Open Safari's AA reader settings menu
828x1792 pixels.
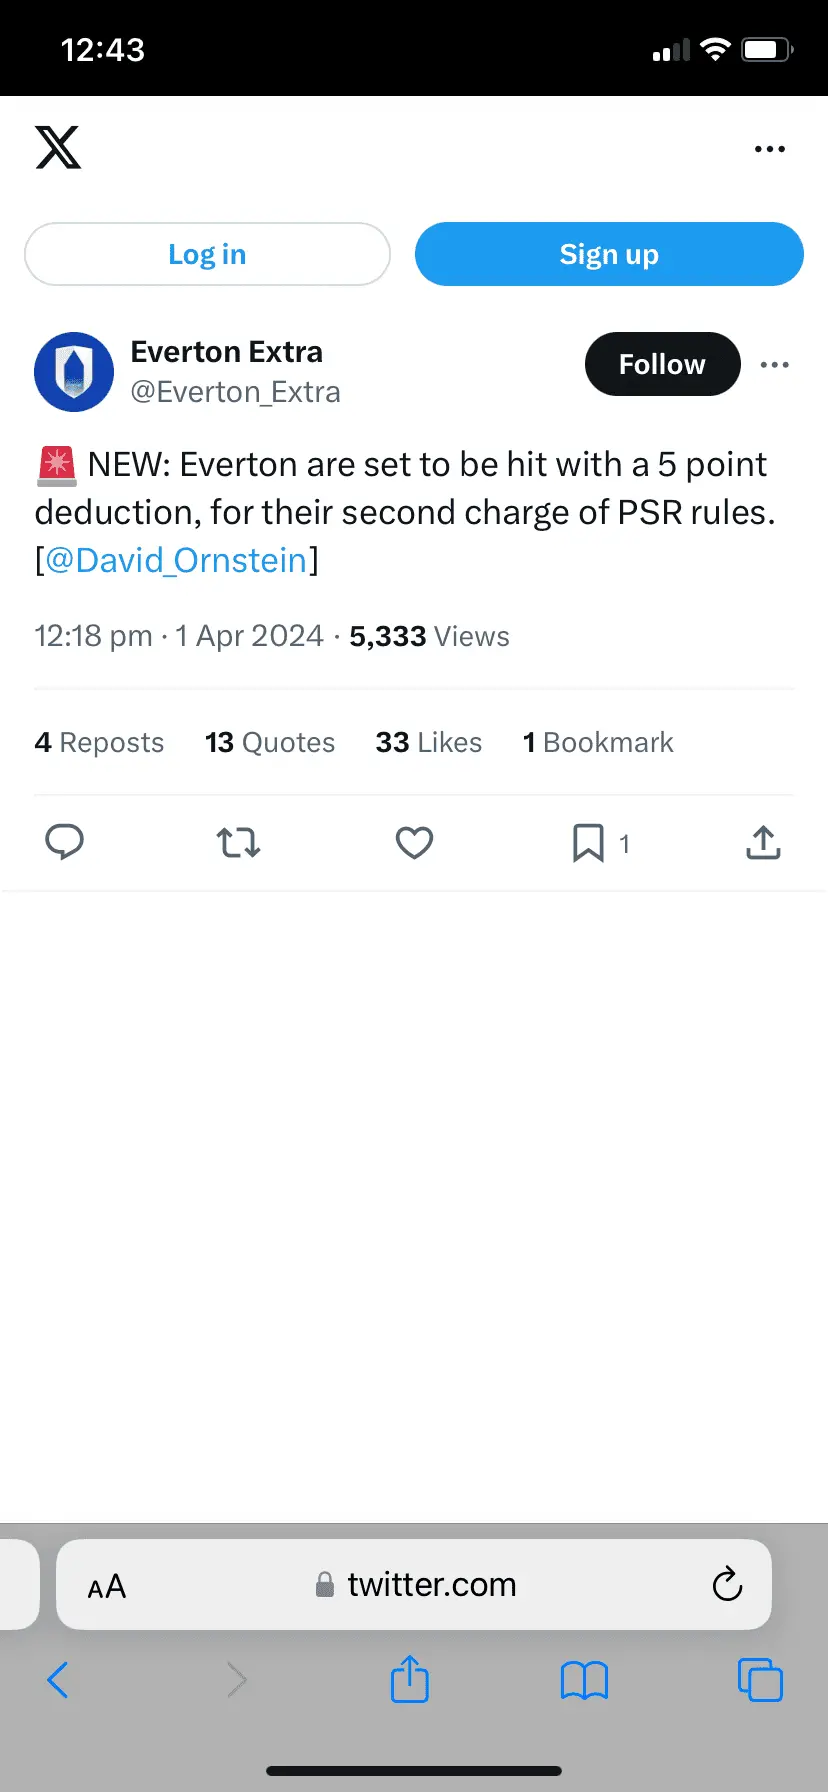pos(107,1586)
